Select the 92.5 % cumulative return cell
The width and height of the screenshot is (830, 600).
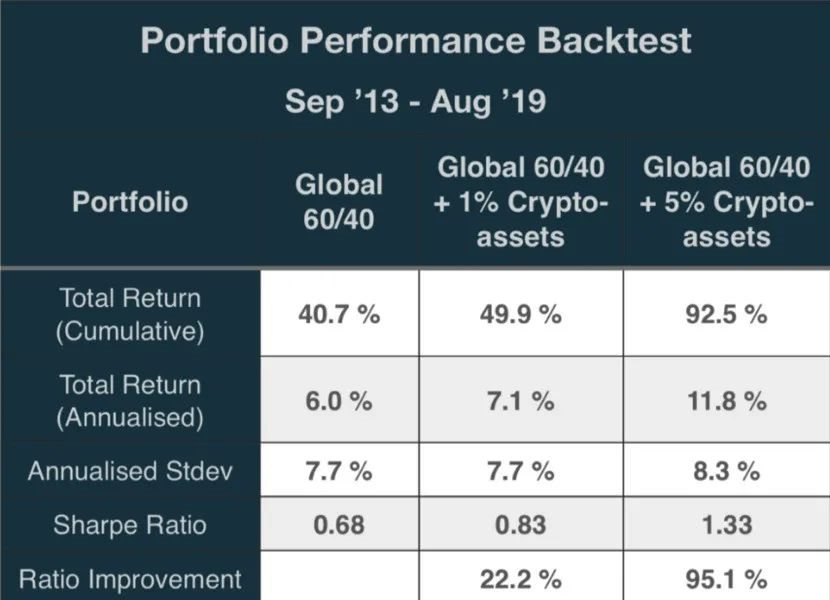pyautogui.click(x=727, y=315)
